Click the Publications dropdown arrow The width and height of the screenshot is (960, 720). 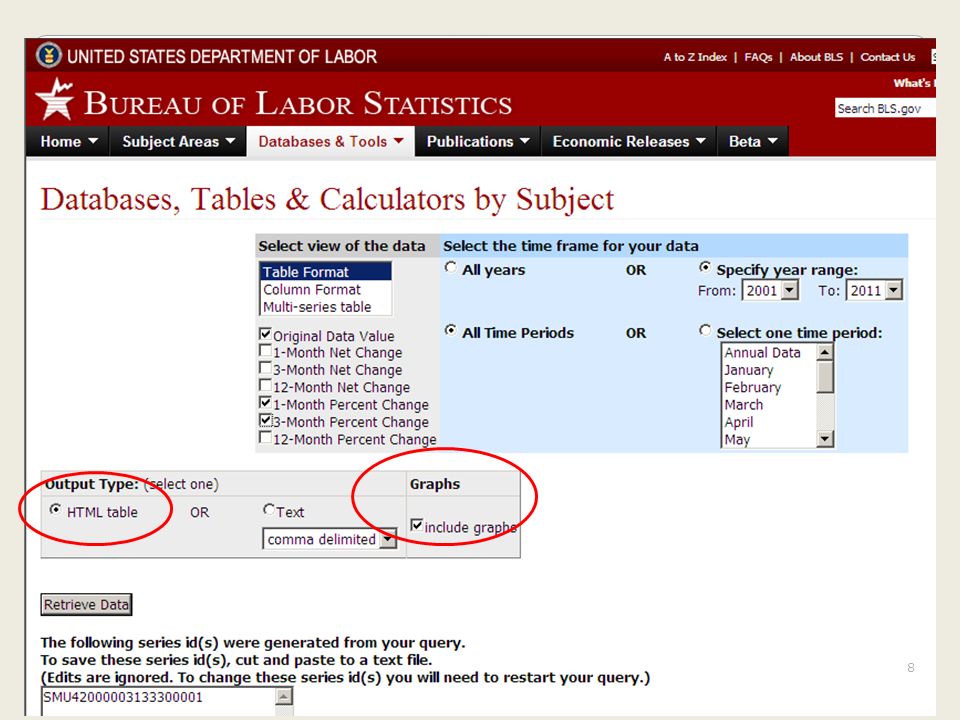[525, 141]
